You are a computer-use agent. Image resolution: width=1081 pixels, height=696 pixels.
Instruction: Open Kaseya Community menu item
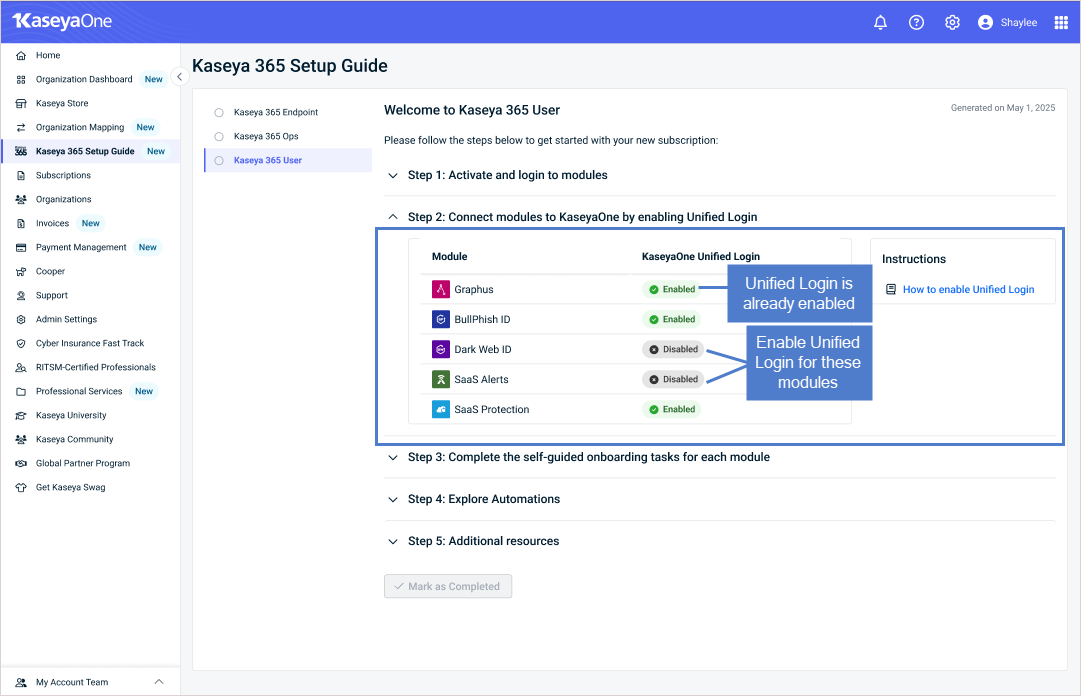[90, 440]
